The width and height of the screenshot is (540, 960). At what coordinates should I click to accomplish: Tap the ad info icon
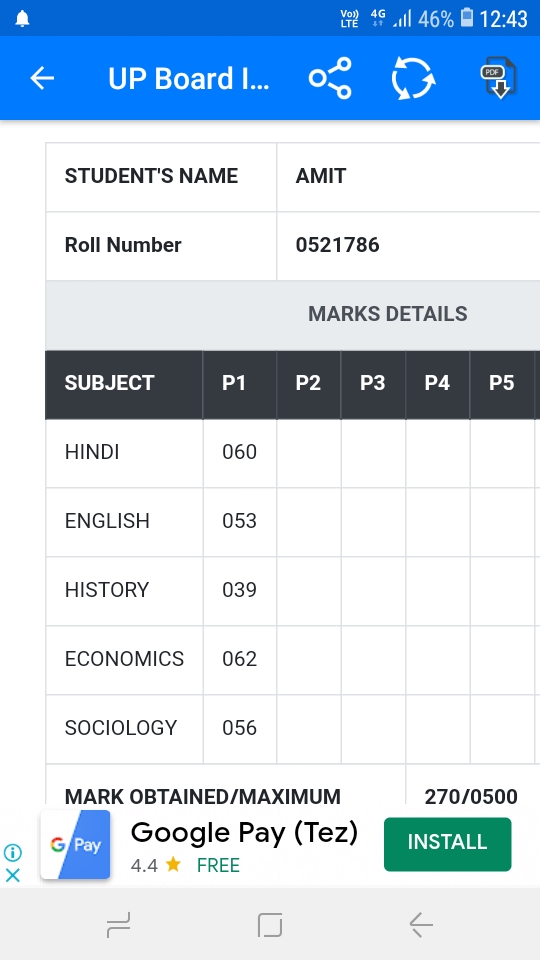pos(12,852)
